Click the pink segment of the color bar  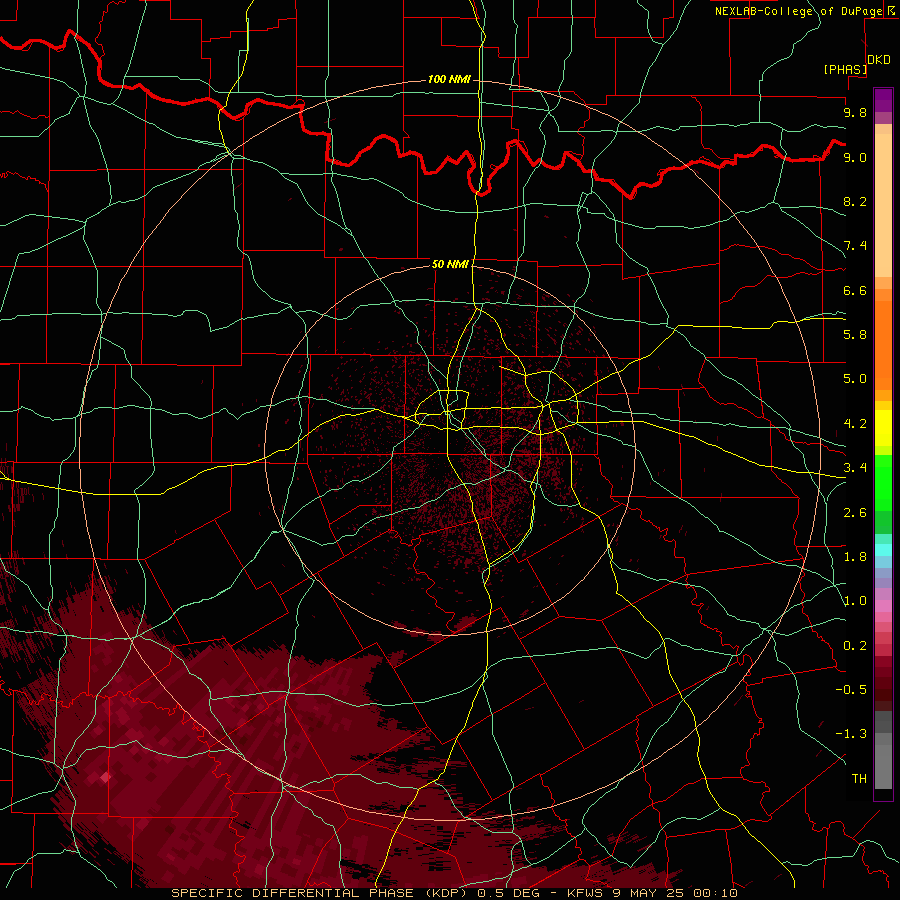(x=883, y=606)
